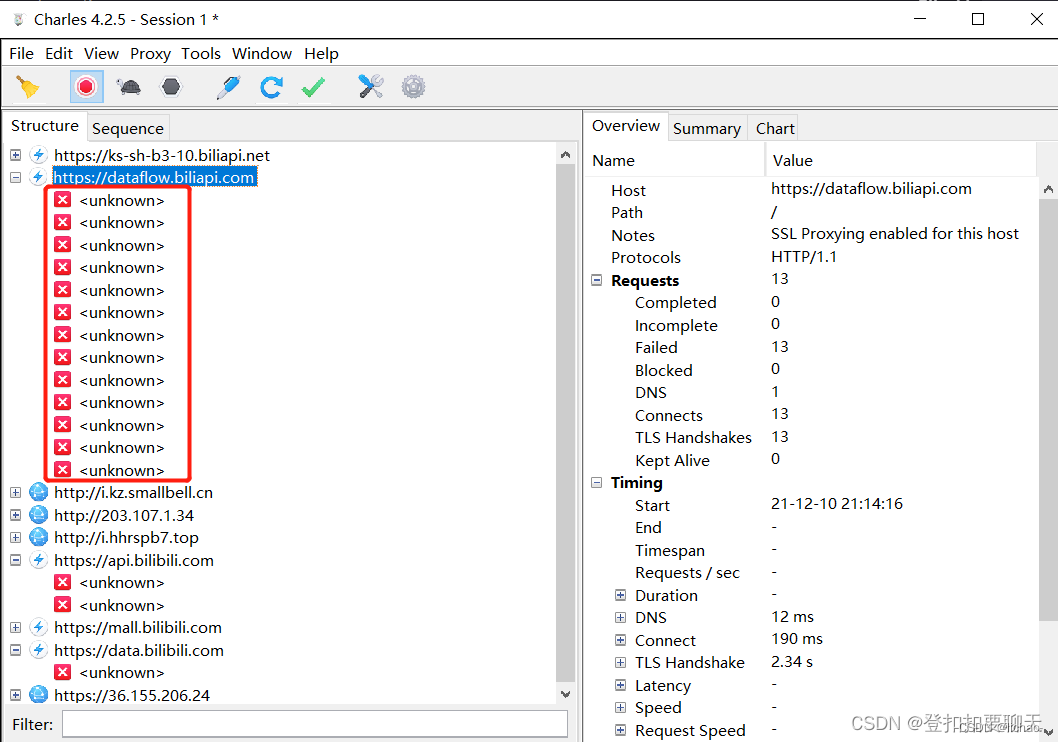Select http://i.kz.smallbell.cn tree entry
Screen dimensions: 1058x742
click(x=134, y=492)
